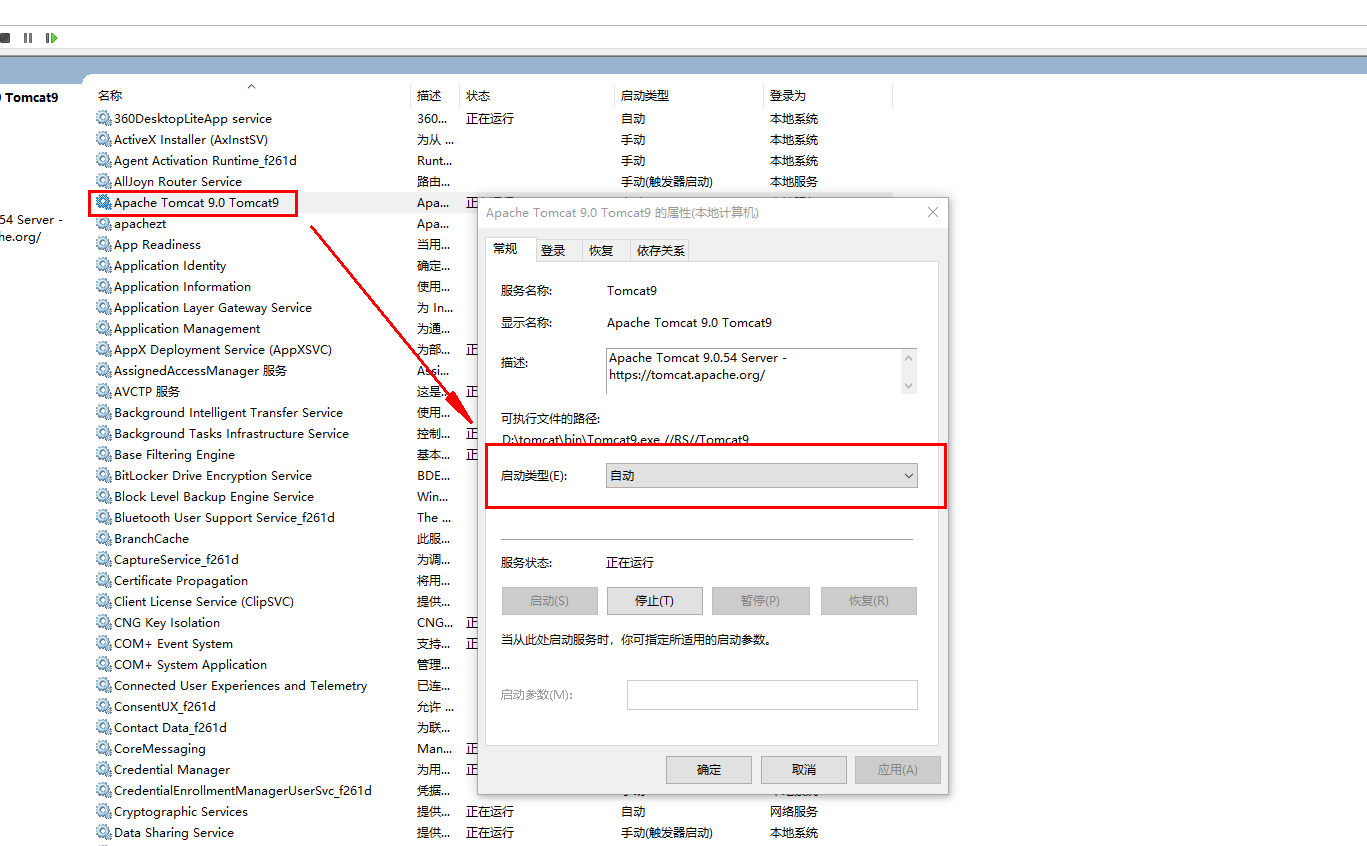Click gear icon of AllJoyn Router Service

[x=104, y=181]
